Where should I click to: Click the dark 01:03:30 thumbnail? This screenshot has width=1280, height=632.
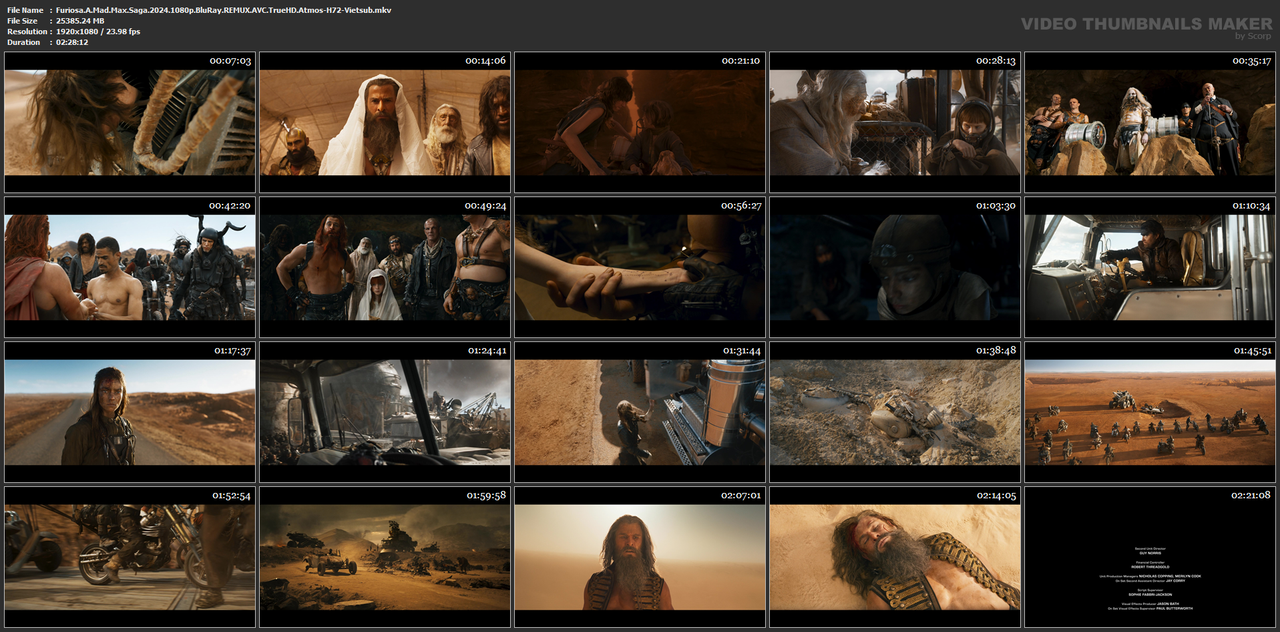pos(895,267)
